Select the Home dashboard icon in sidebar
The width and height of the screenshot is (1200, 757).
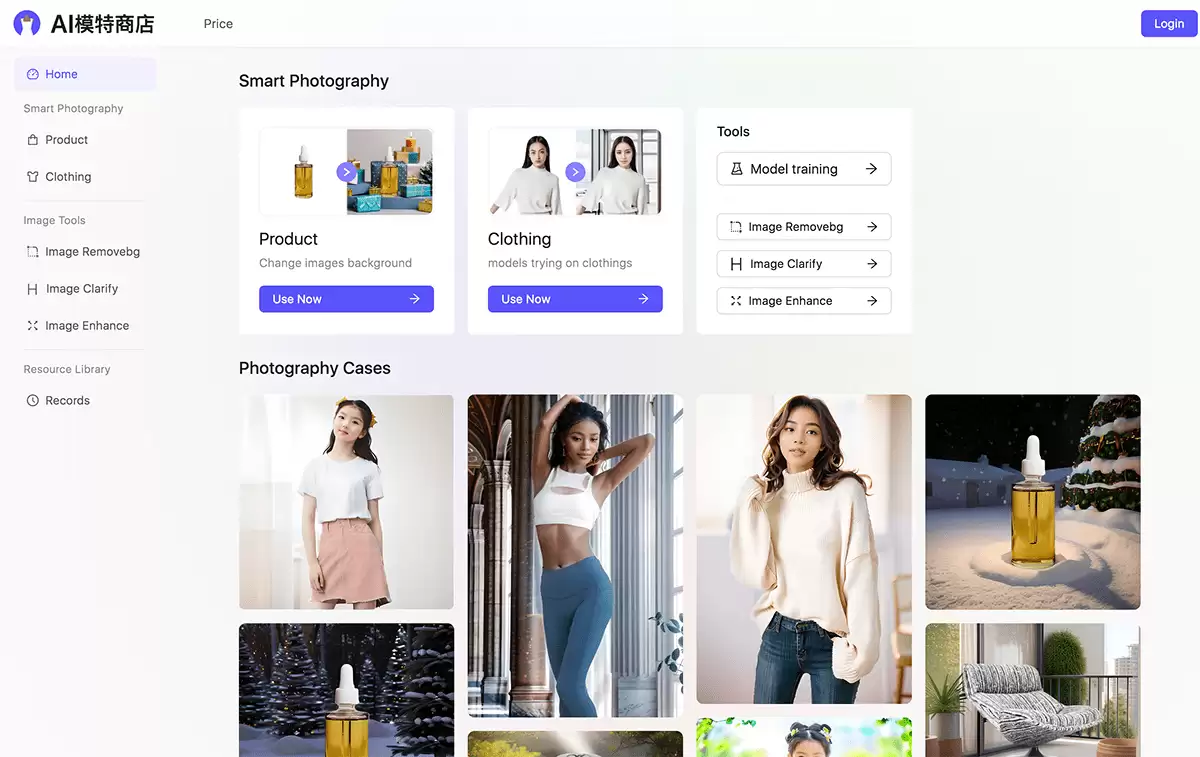33,74
